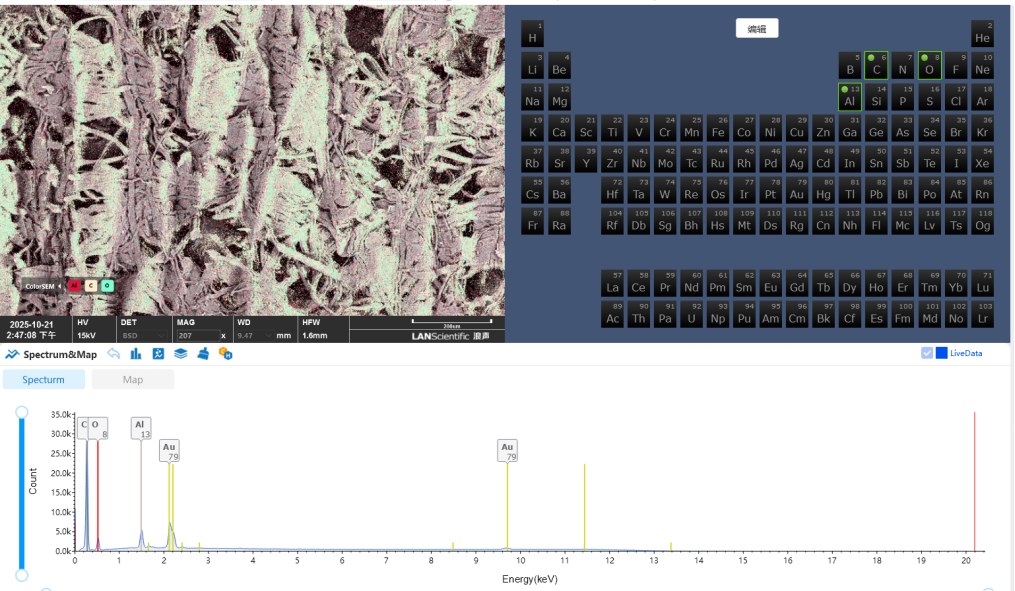Screen dimensions: 1015x591
Task: Click the Al tag on ColorSEM legend
Action: [75, 285]
